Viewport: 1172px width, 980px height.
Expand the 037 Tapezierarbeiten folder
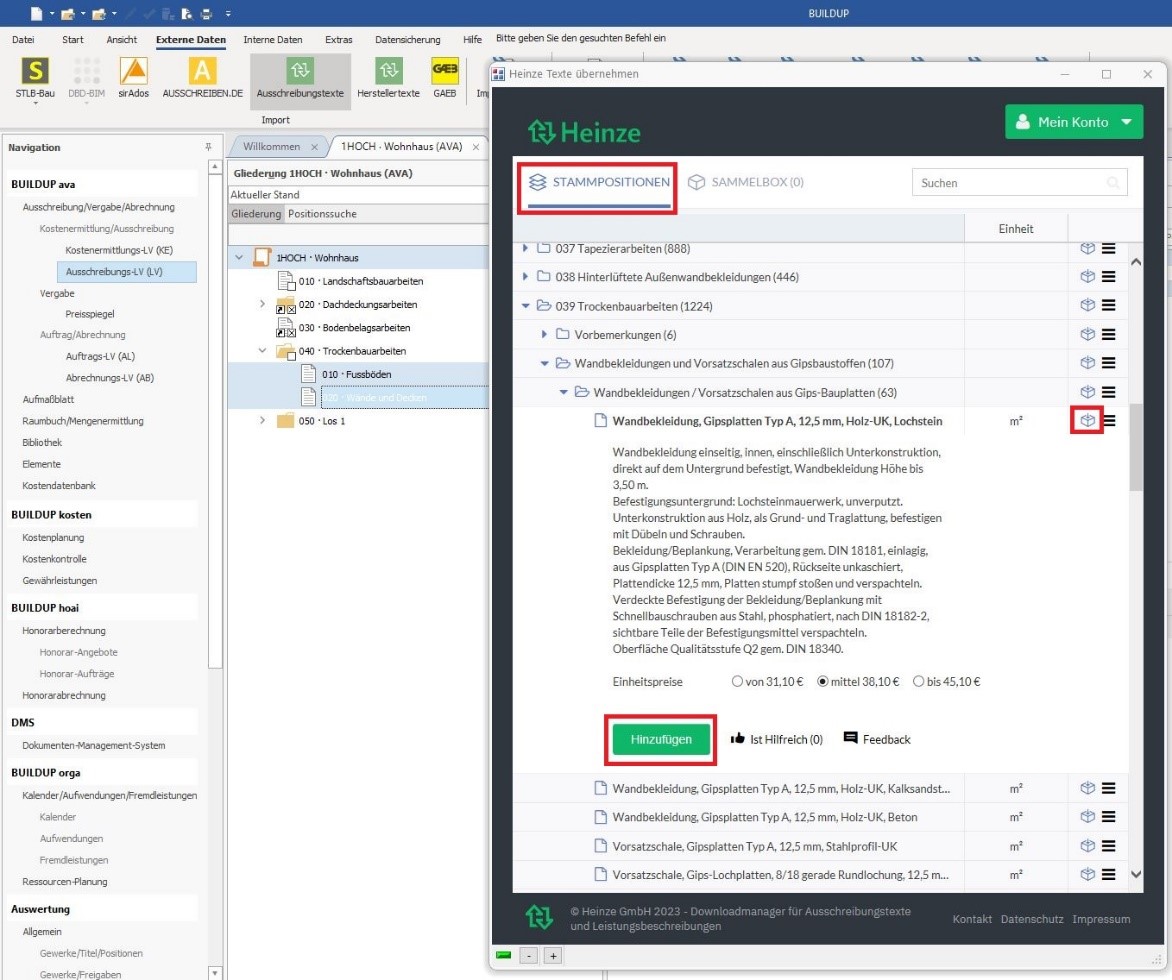click(525, 247)
